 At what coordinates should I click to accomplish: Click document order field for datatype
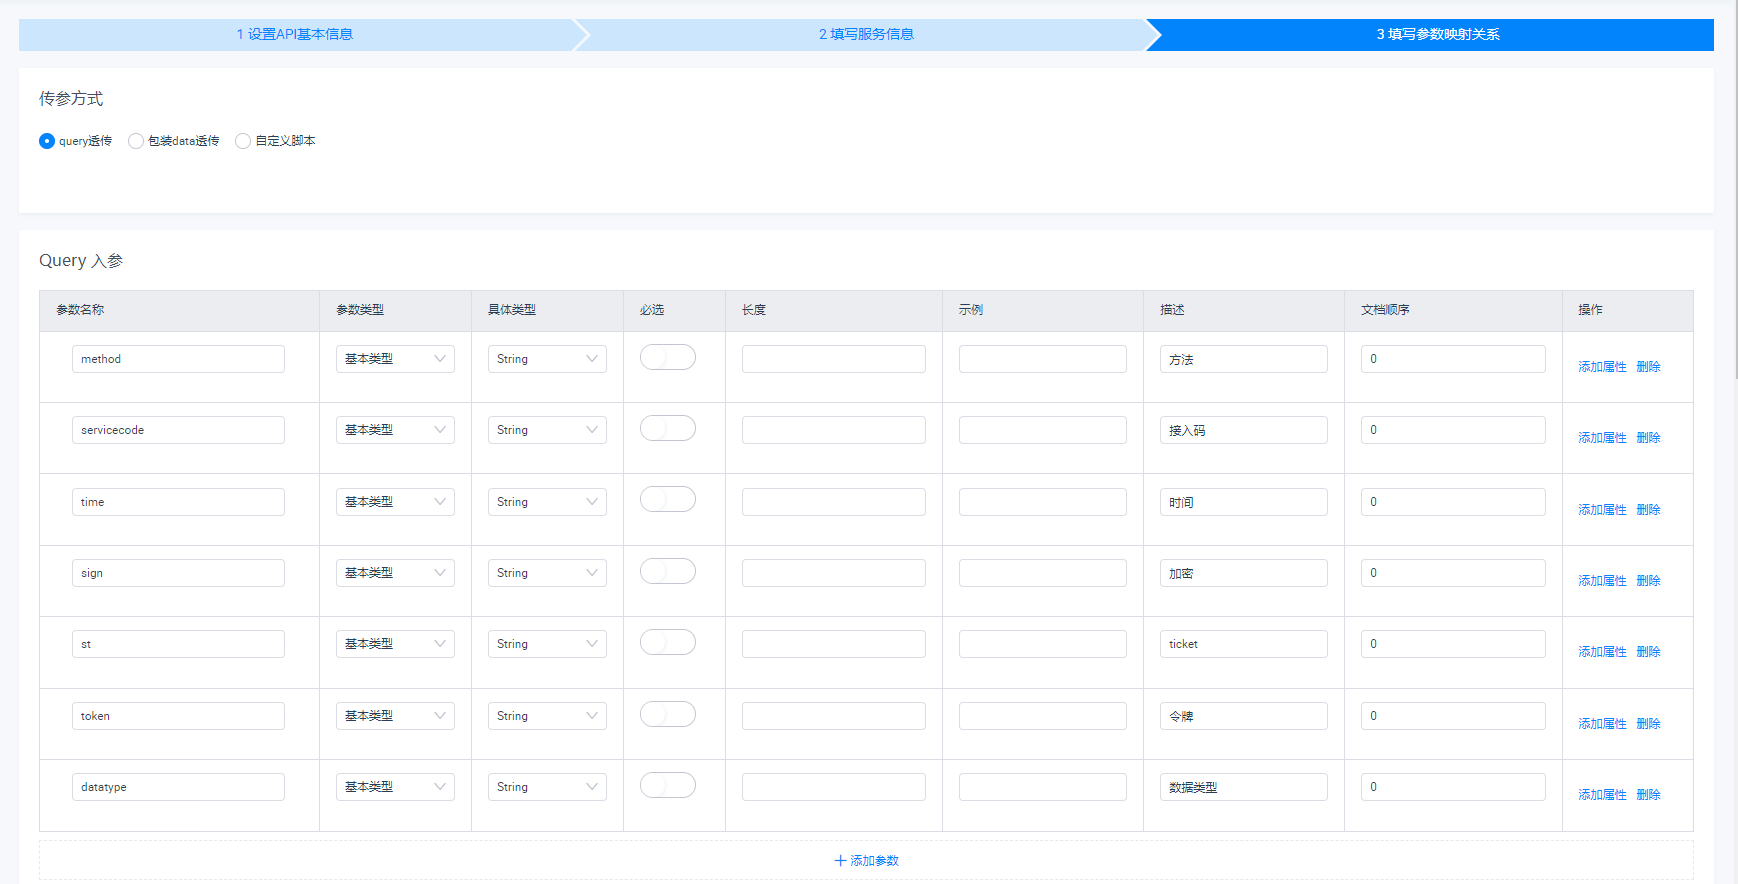pos(1453,787)
